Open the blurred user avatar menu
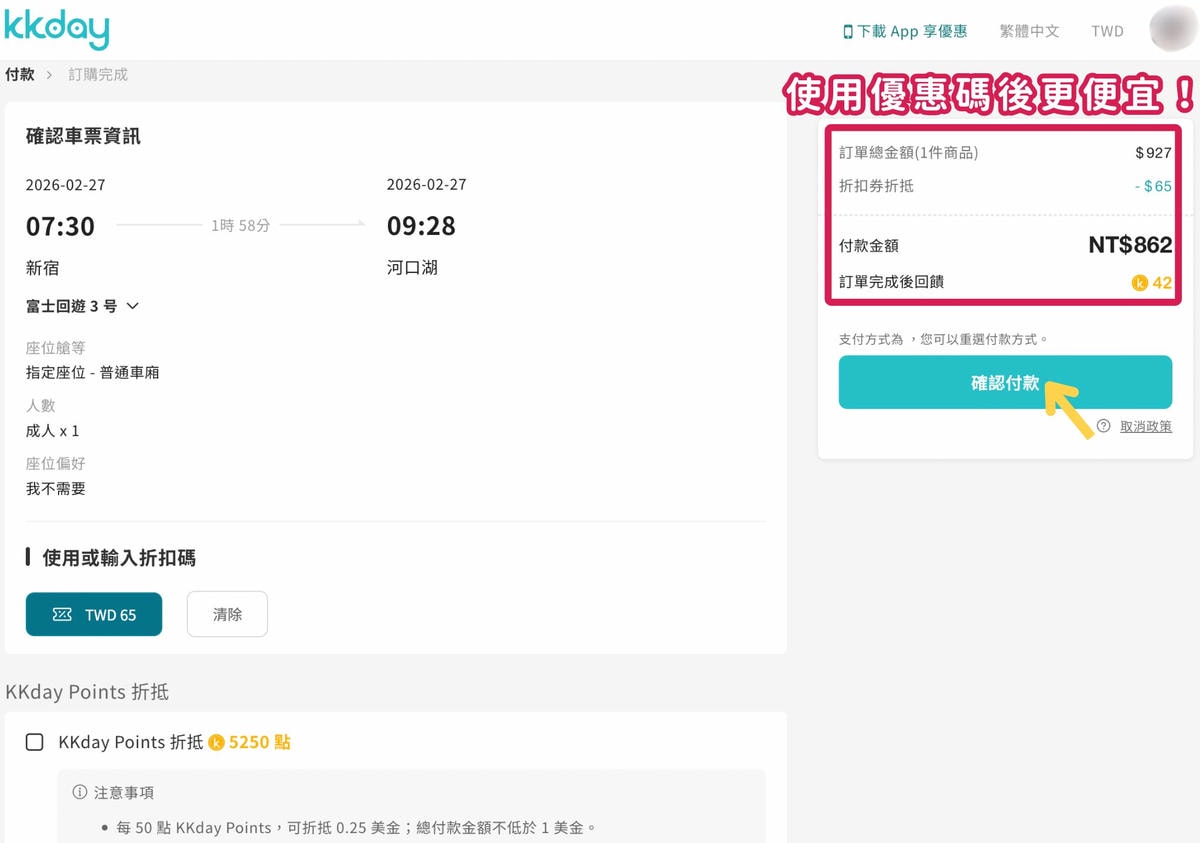The height and width of the screenshot is (843, 1200). [1173, 29]
